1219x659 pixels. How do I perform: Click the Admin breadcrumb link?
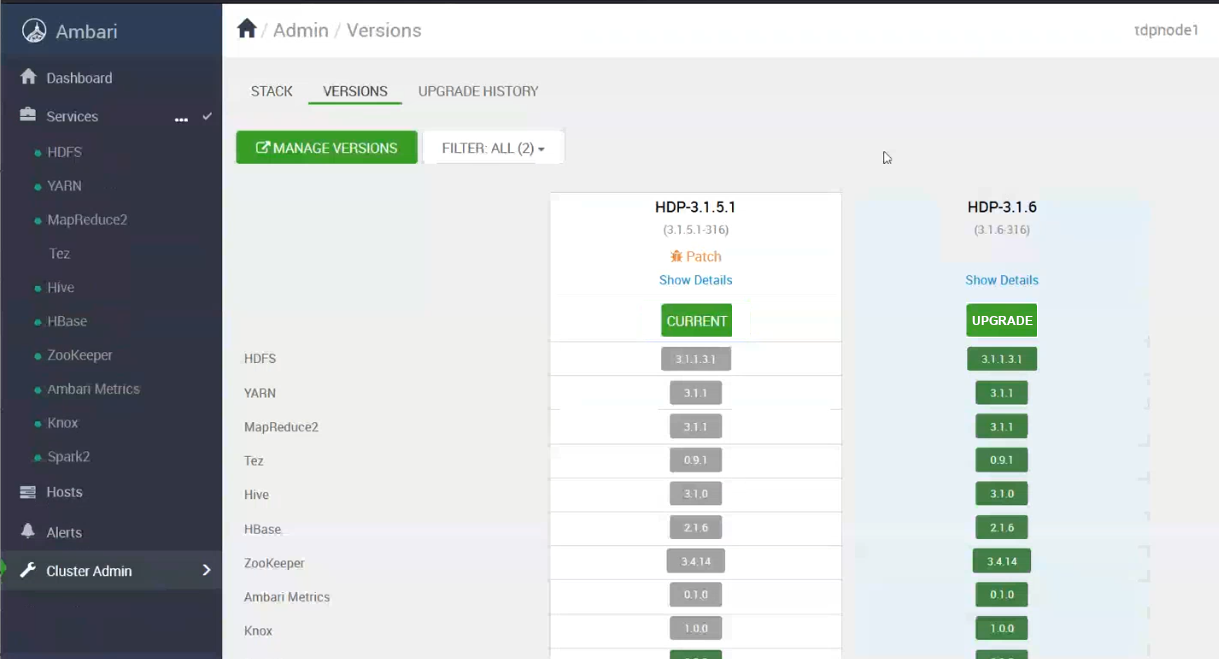click(x=301, y=30)
